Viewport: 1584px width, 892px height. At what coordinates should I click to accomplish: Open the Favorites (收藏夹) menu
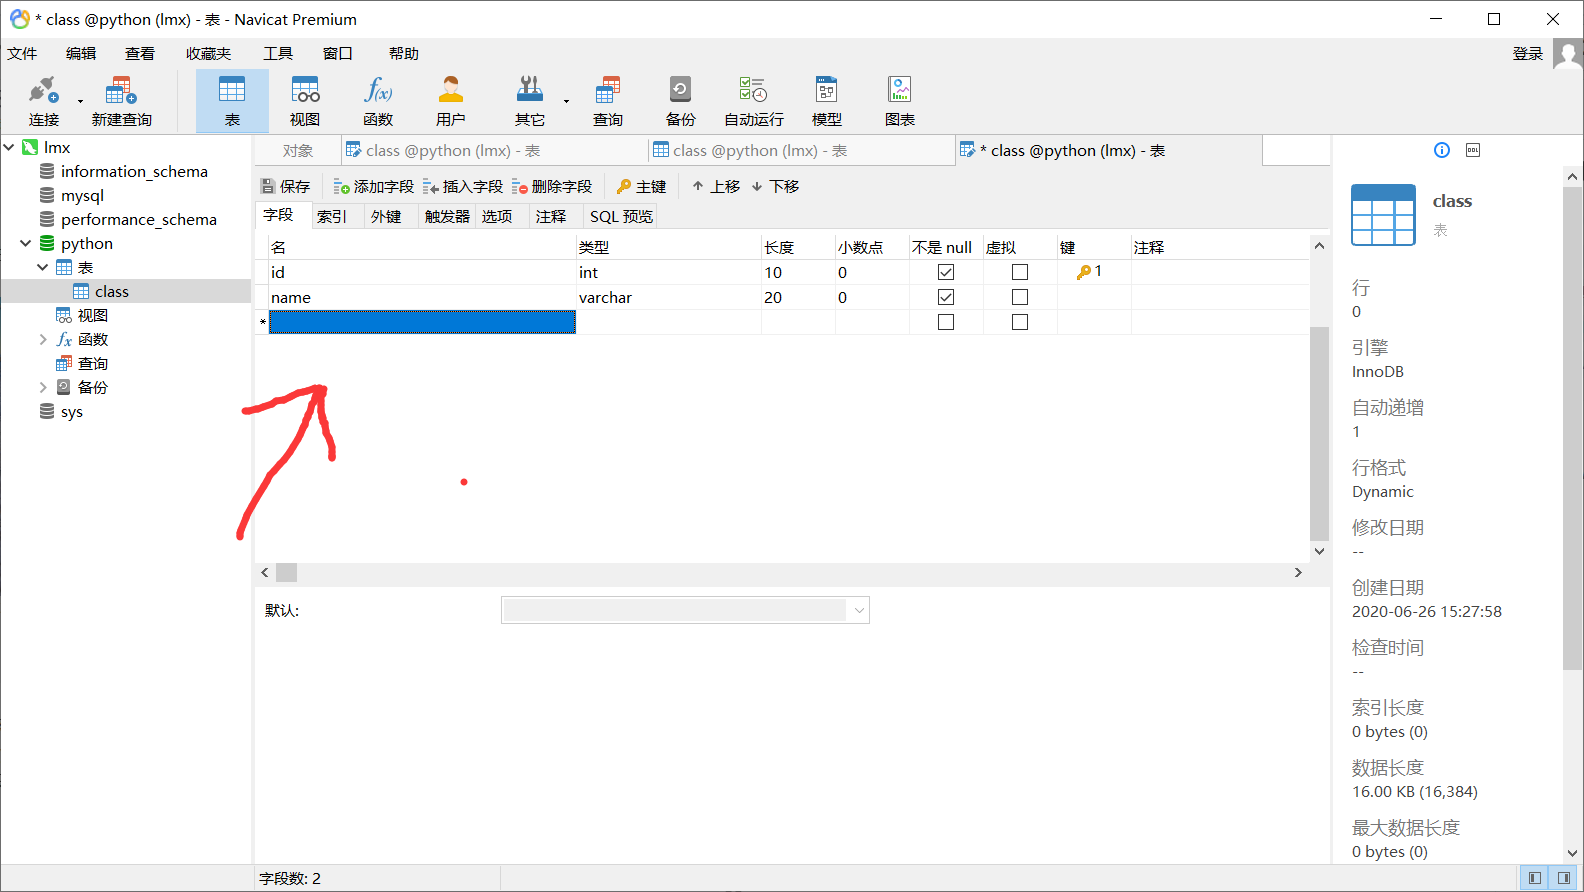[x=208, y=54]
